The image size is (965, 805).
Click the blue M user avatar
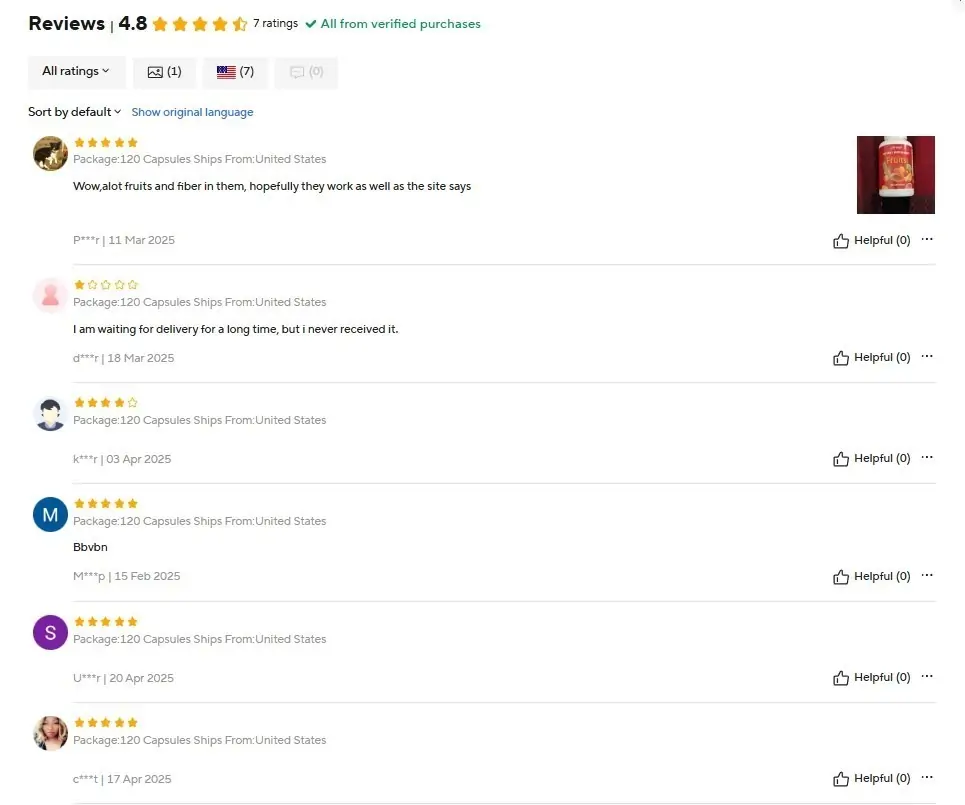(50, 515)
